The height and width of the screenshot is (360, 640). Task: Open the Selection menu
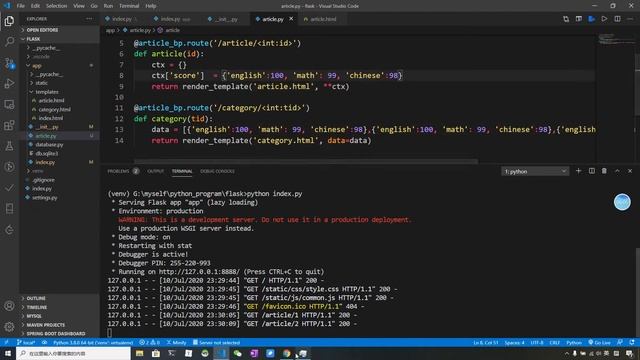(56, 6)
